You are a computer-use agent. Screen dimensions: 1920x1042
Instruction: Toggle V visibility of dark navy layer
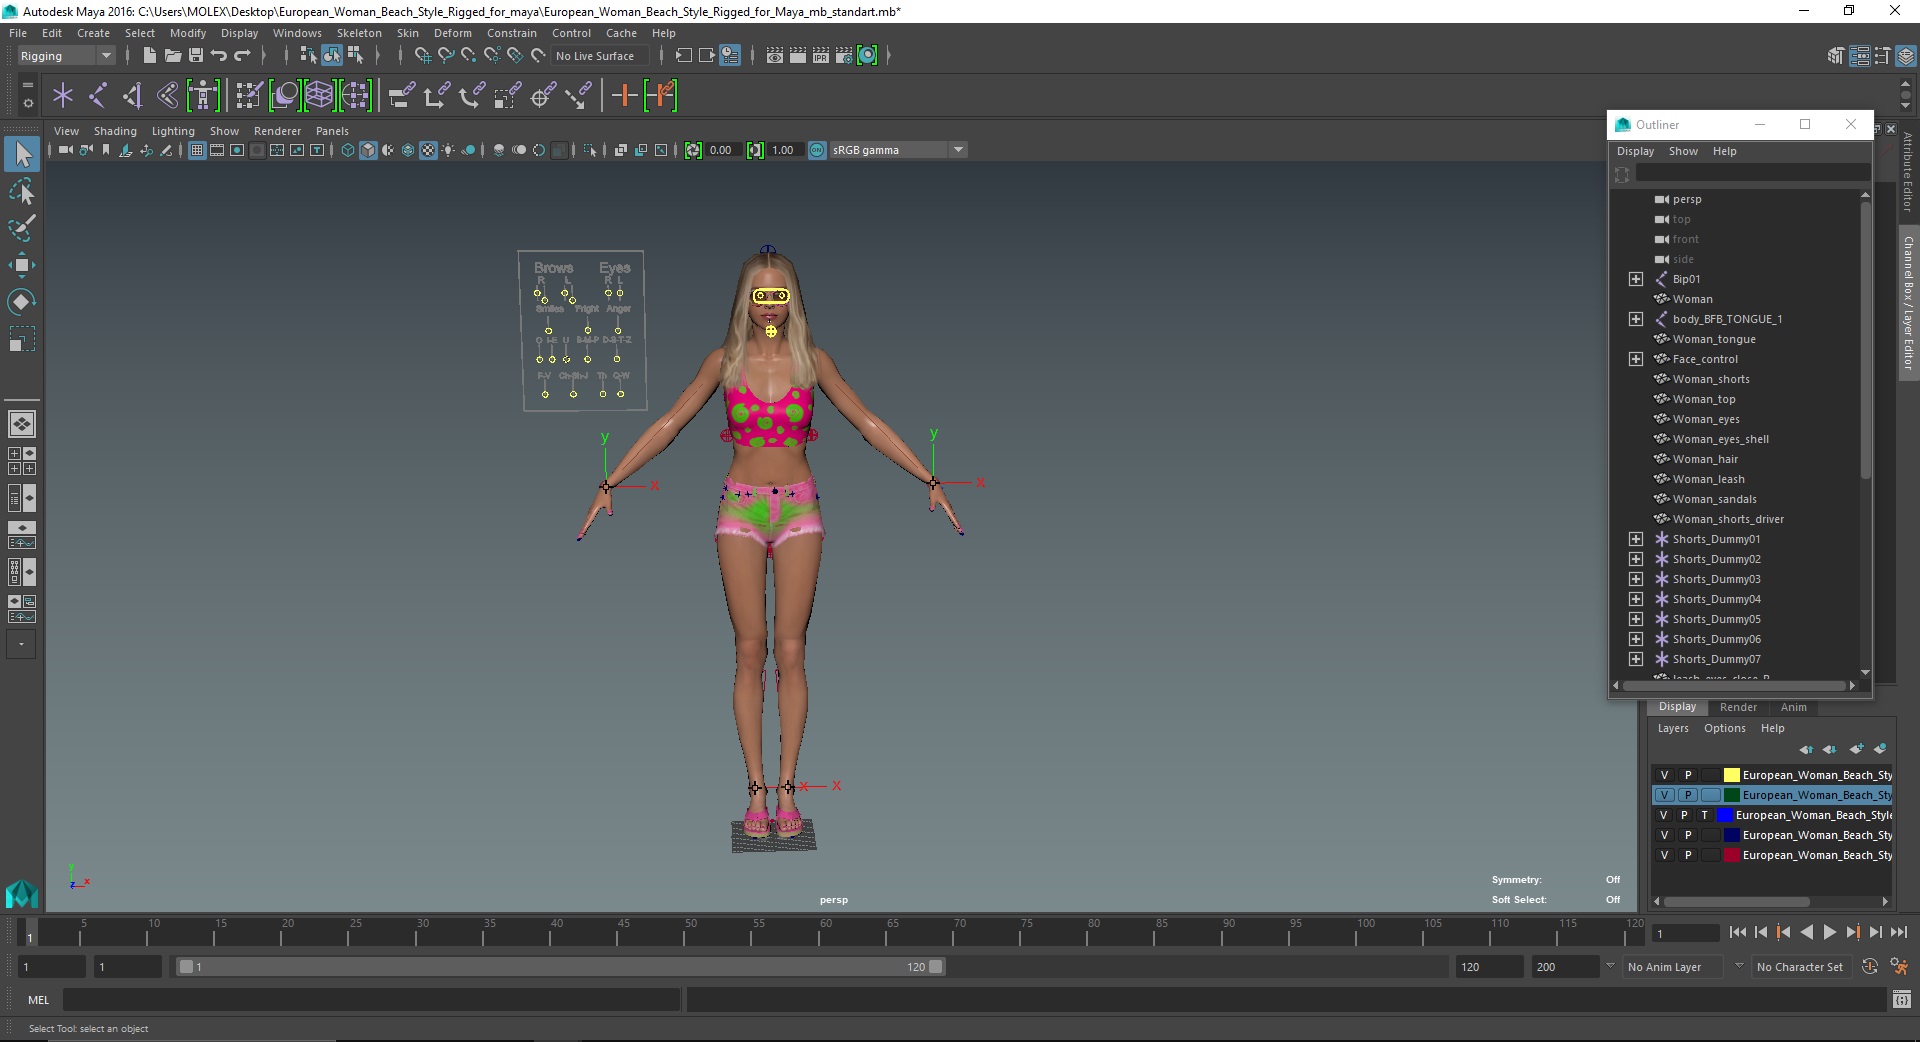coord(1664,835)
